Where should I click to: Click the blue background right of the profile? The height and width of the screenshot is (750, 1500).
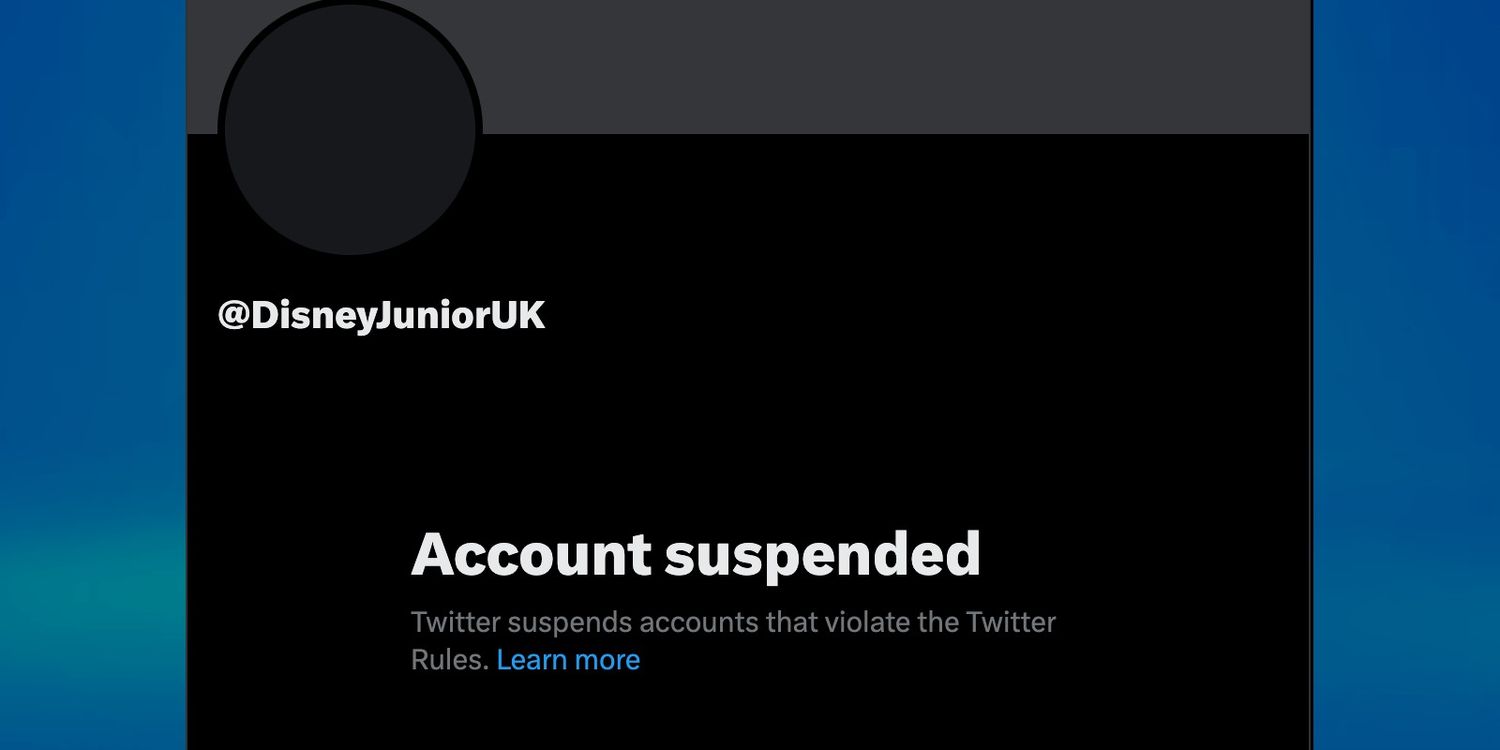[x=1405, y=300]
